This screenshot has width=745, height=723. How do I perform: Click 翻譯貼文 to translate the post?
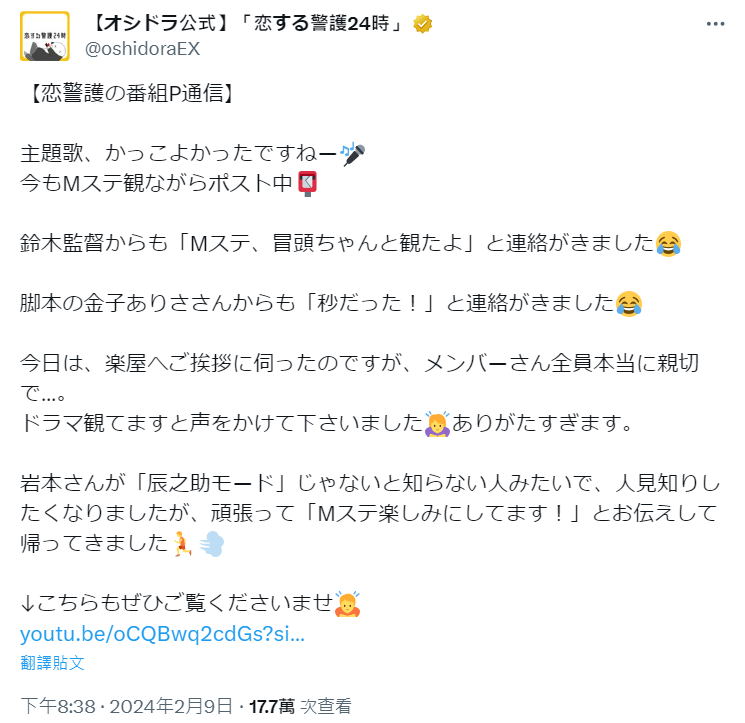coord(52,663)
